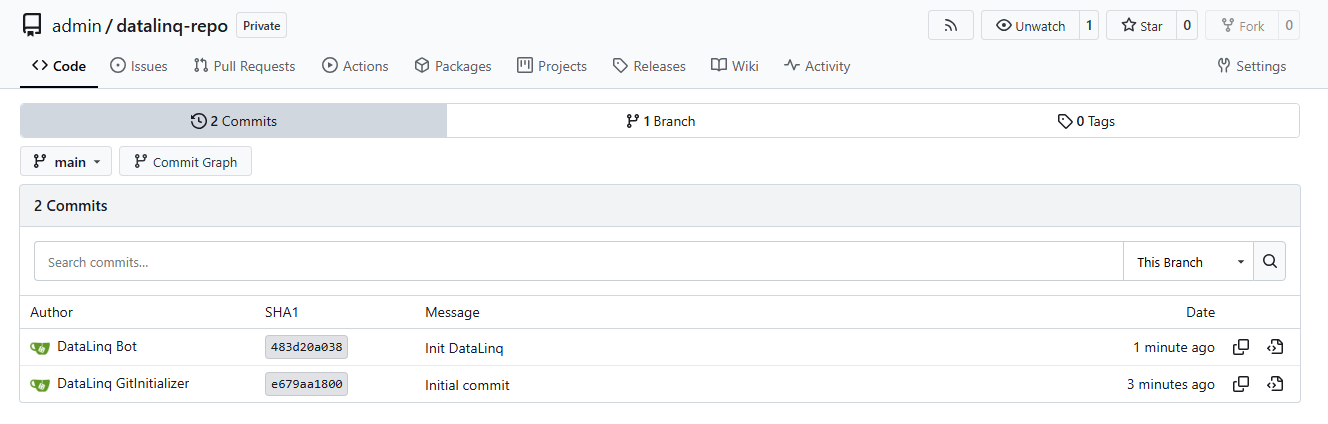Open repository Settings
The height and width of the screenshot is (424, 1328).
coord(1251,66)
